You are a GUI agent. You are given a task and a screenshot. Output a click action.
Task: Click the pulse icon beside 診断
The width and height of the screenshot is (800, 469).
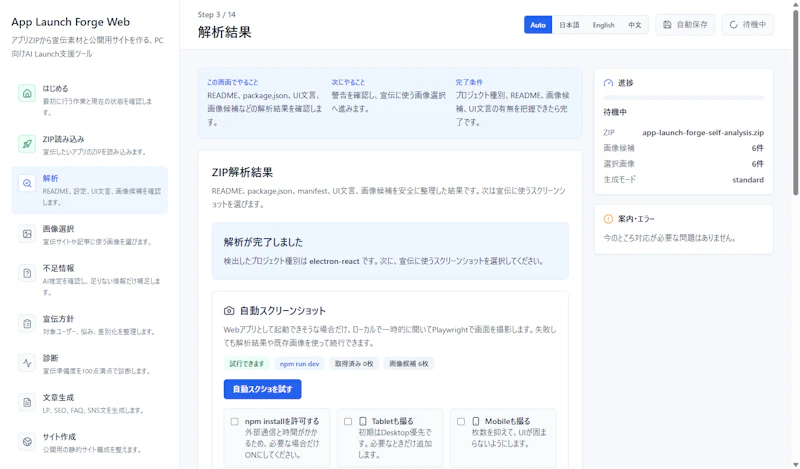click(27, 363)
